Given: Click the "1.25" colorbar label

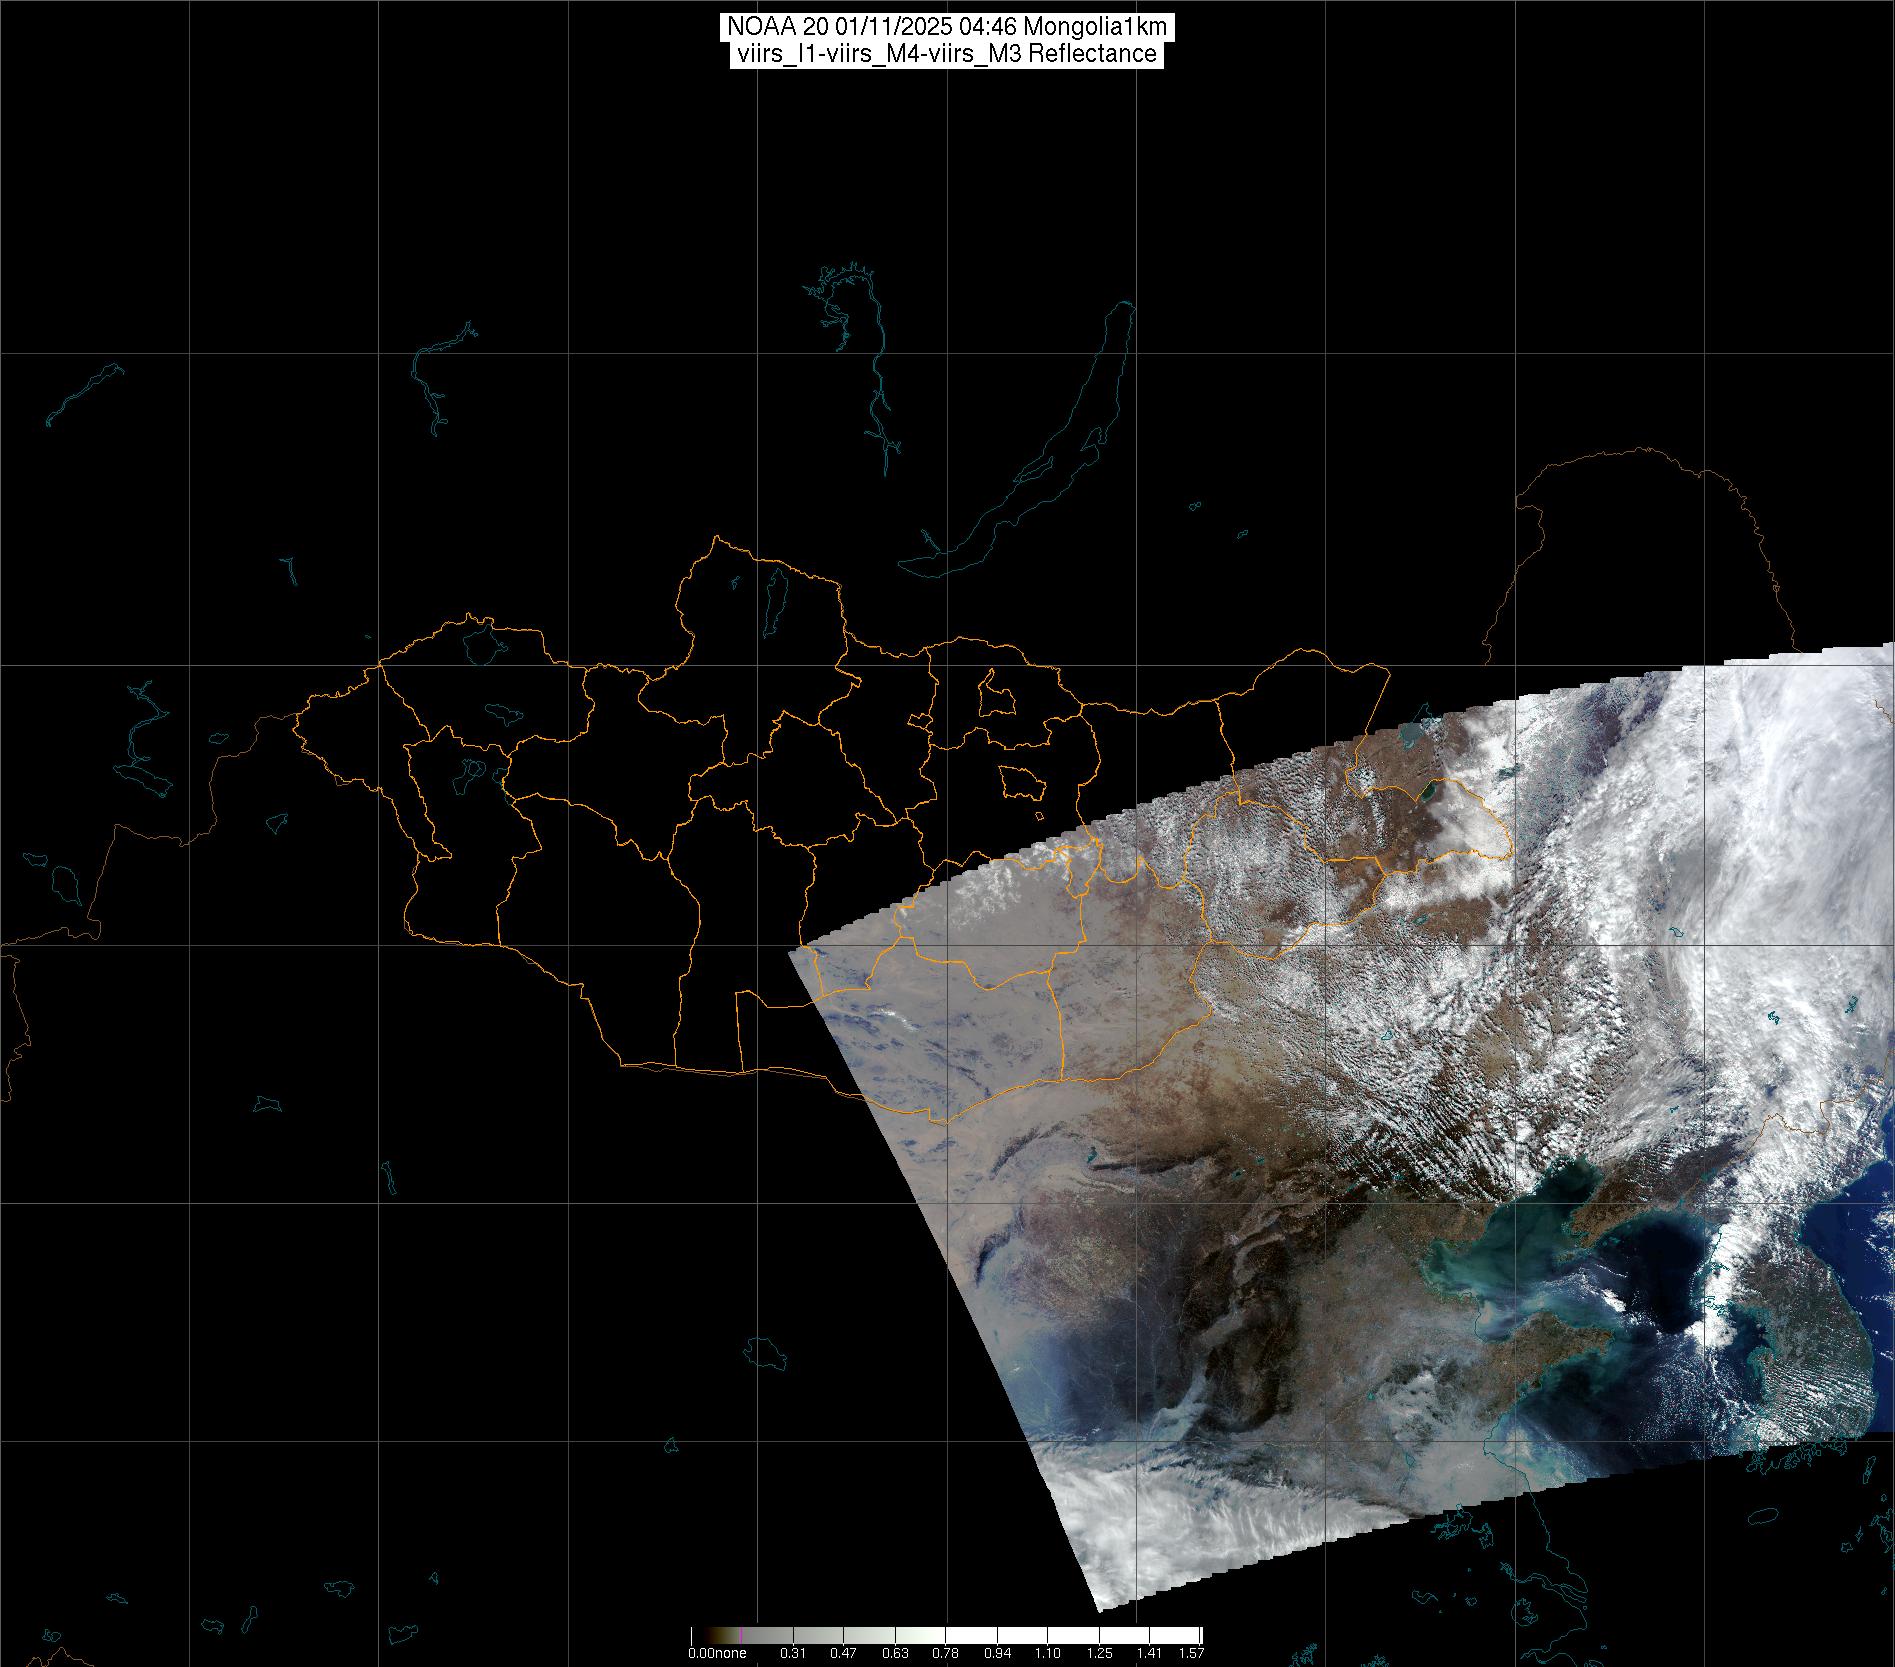Looking at the screenshot, I should (1099, 1653).
